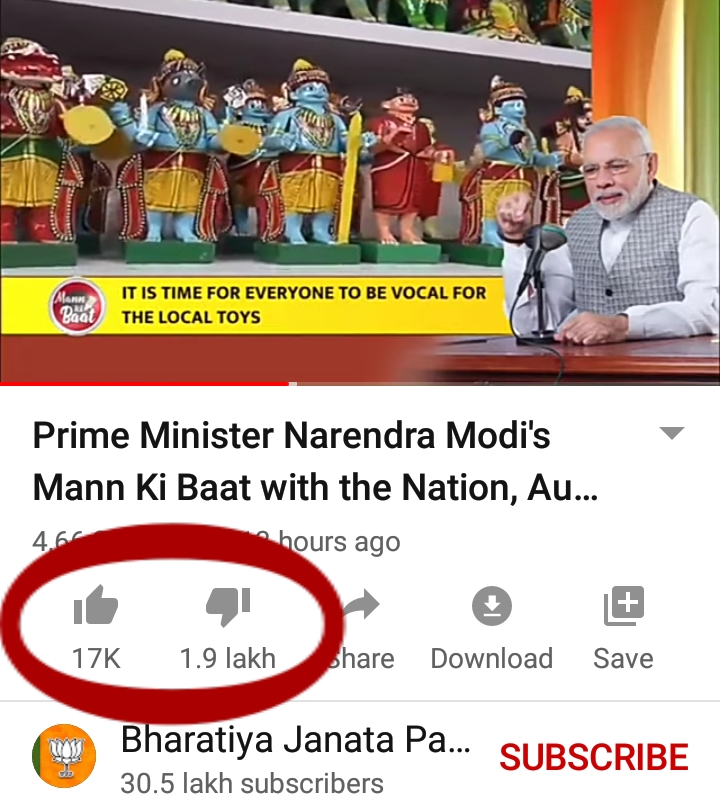This screenshot has width=720, height=807.
Task: Open the BJP lotus channel avatar
Action: tap(64, 756)
